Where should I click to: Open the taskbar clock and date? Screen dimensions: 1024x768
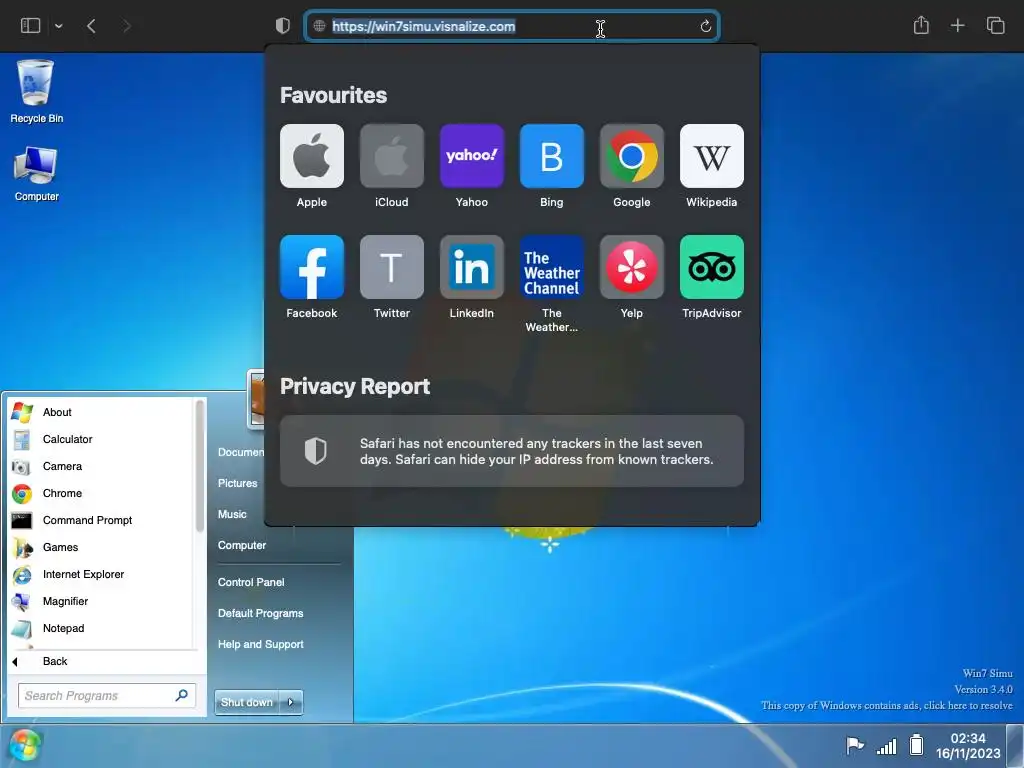tap(968, 746)
